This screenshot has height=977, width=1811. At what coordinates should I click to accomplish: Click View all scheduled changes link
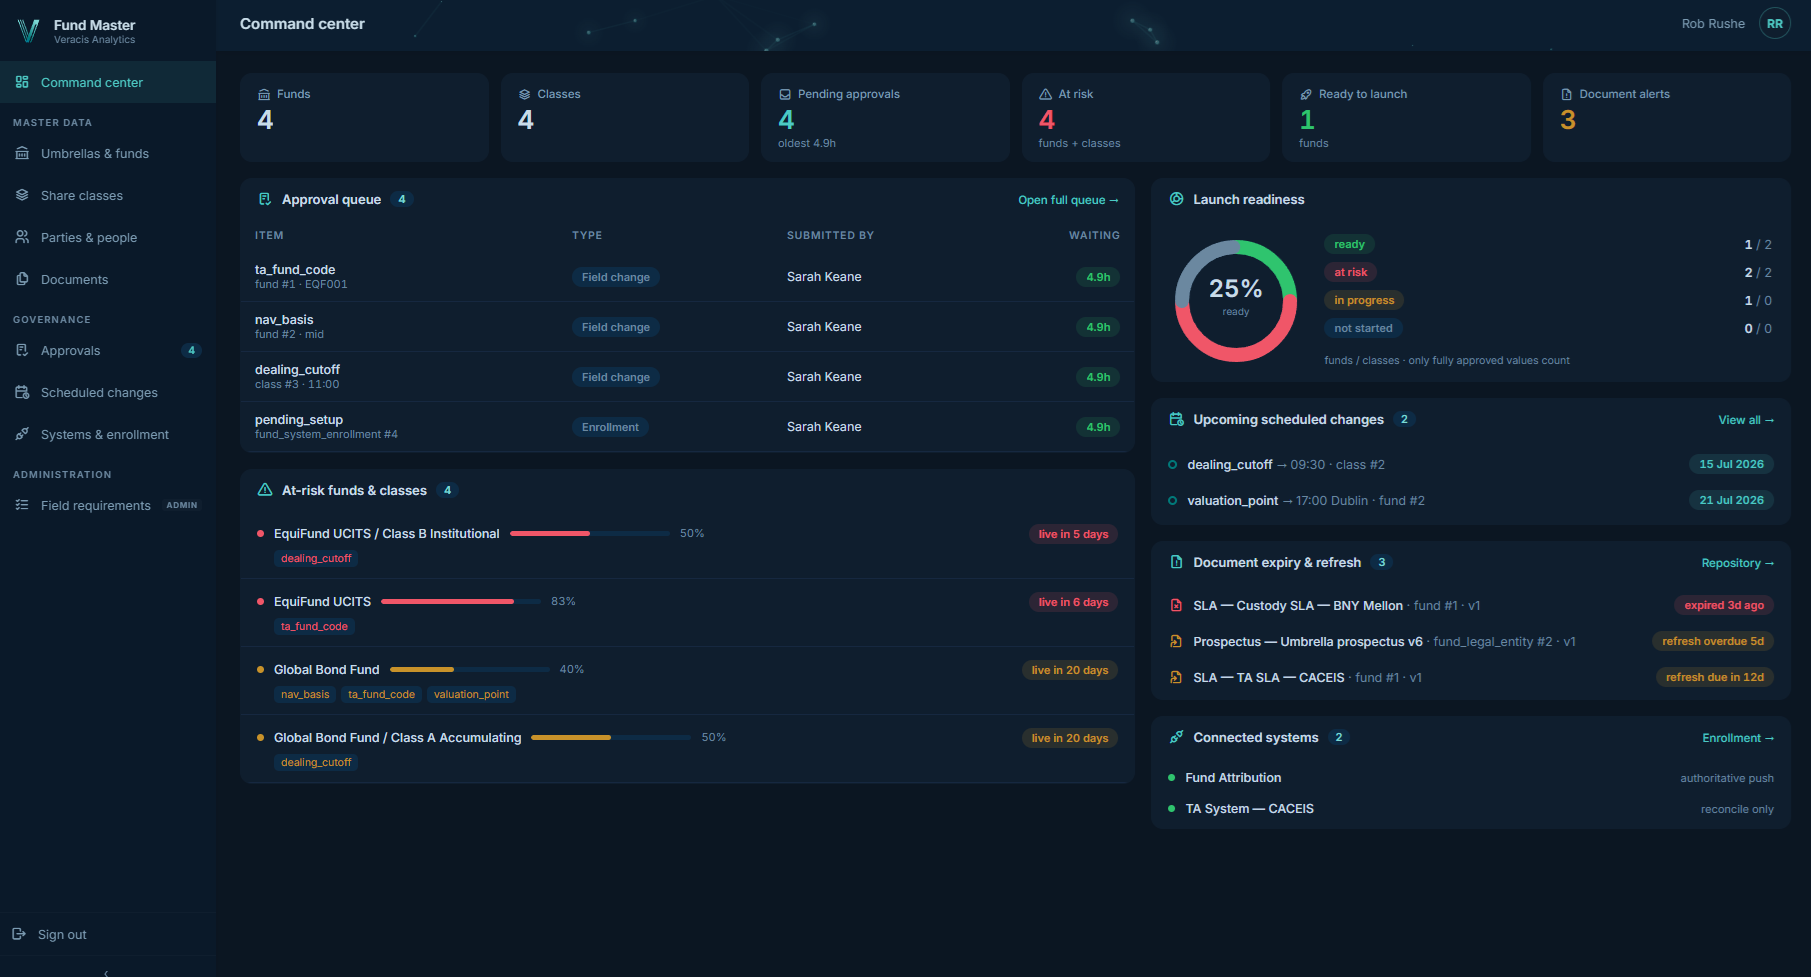pyautogui.click(x=1746, y=420)
